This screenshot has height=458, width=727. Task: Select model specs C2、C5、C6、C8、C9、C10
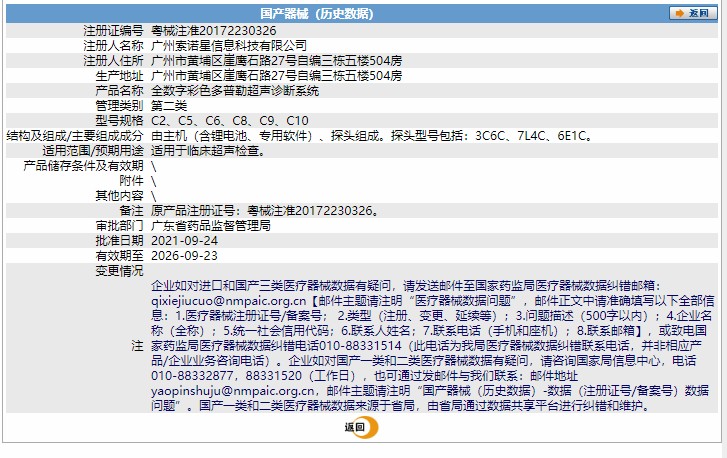point(230,121)
